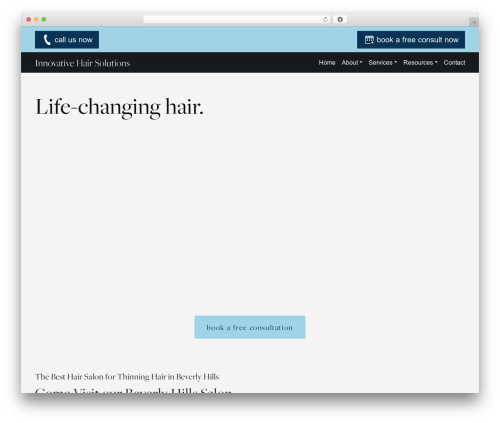This screenshot has width=500, height=423.
Task: Expand the Services dropdown menu
Action: pos(383,63)
